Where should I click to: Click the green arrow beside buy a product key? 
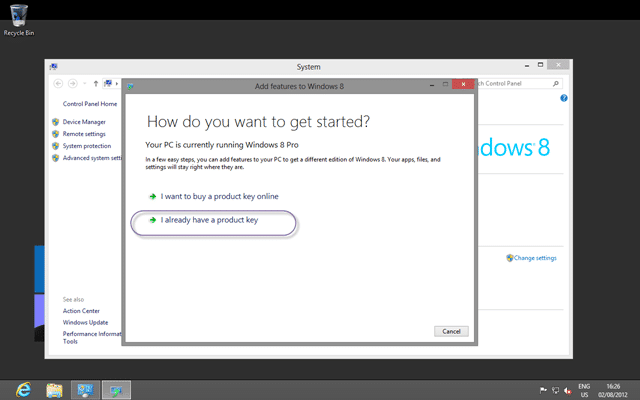(153, 196)
